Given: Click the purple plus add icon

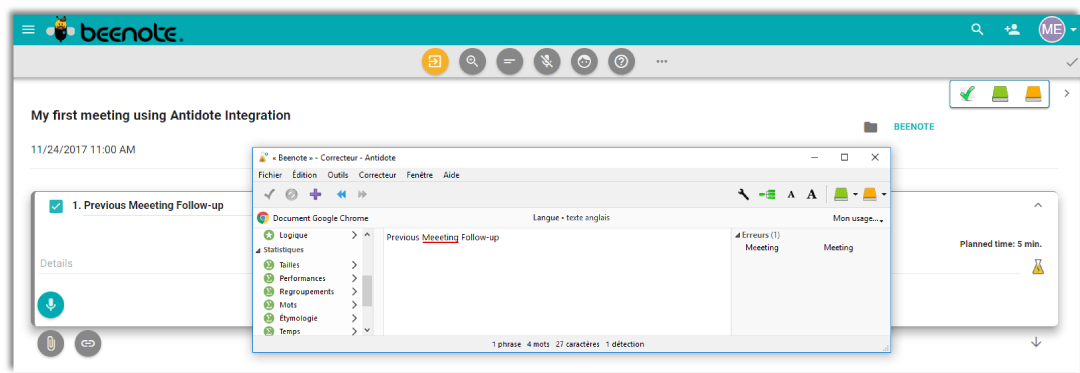Looking at the screenshot, I should (x=315, y=195).
